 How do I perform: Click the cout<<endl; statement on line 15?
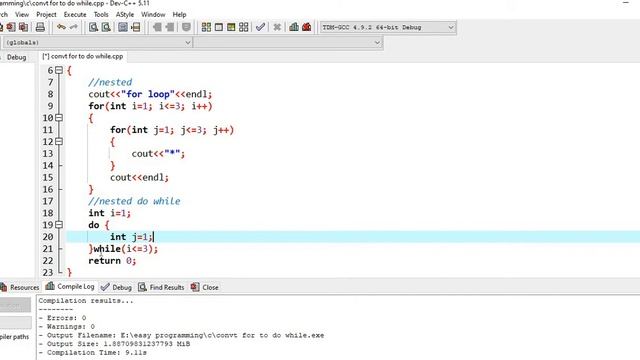(139, 178)
